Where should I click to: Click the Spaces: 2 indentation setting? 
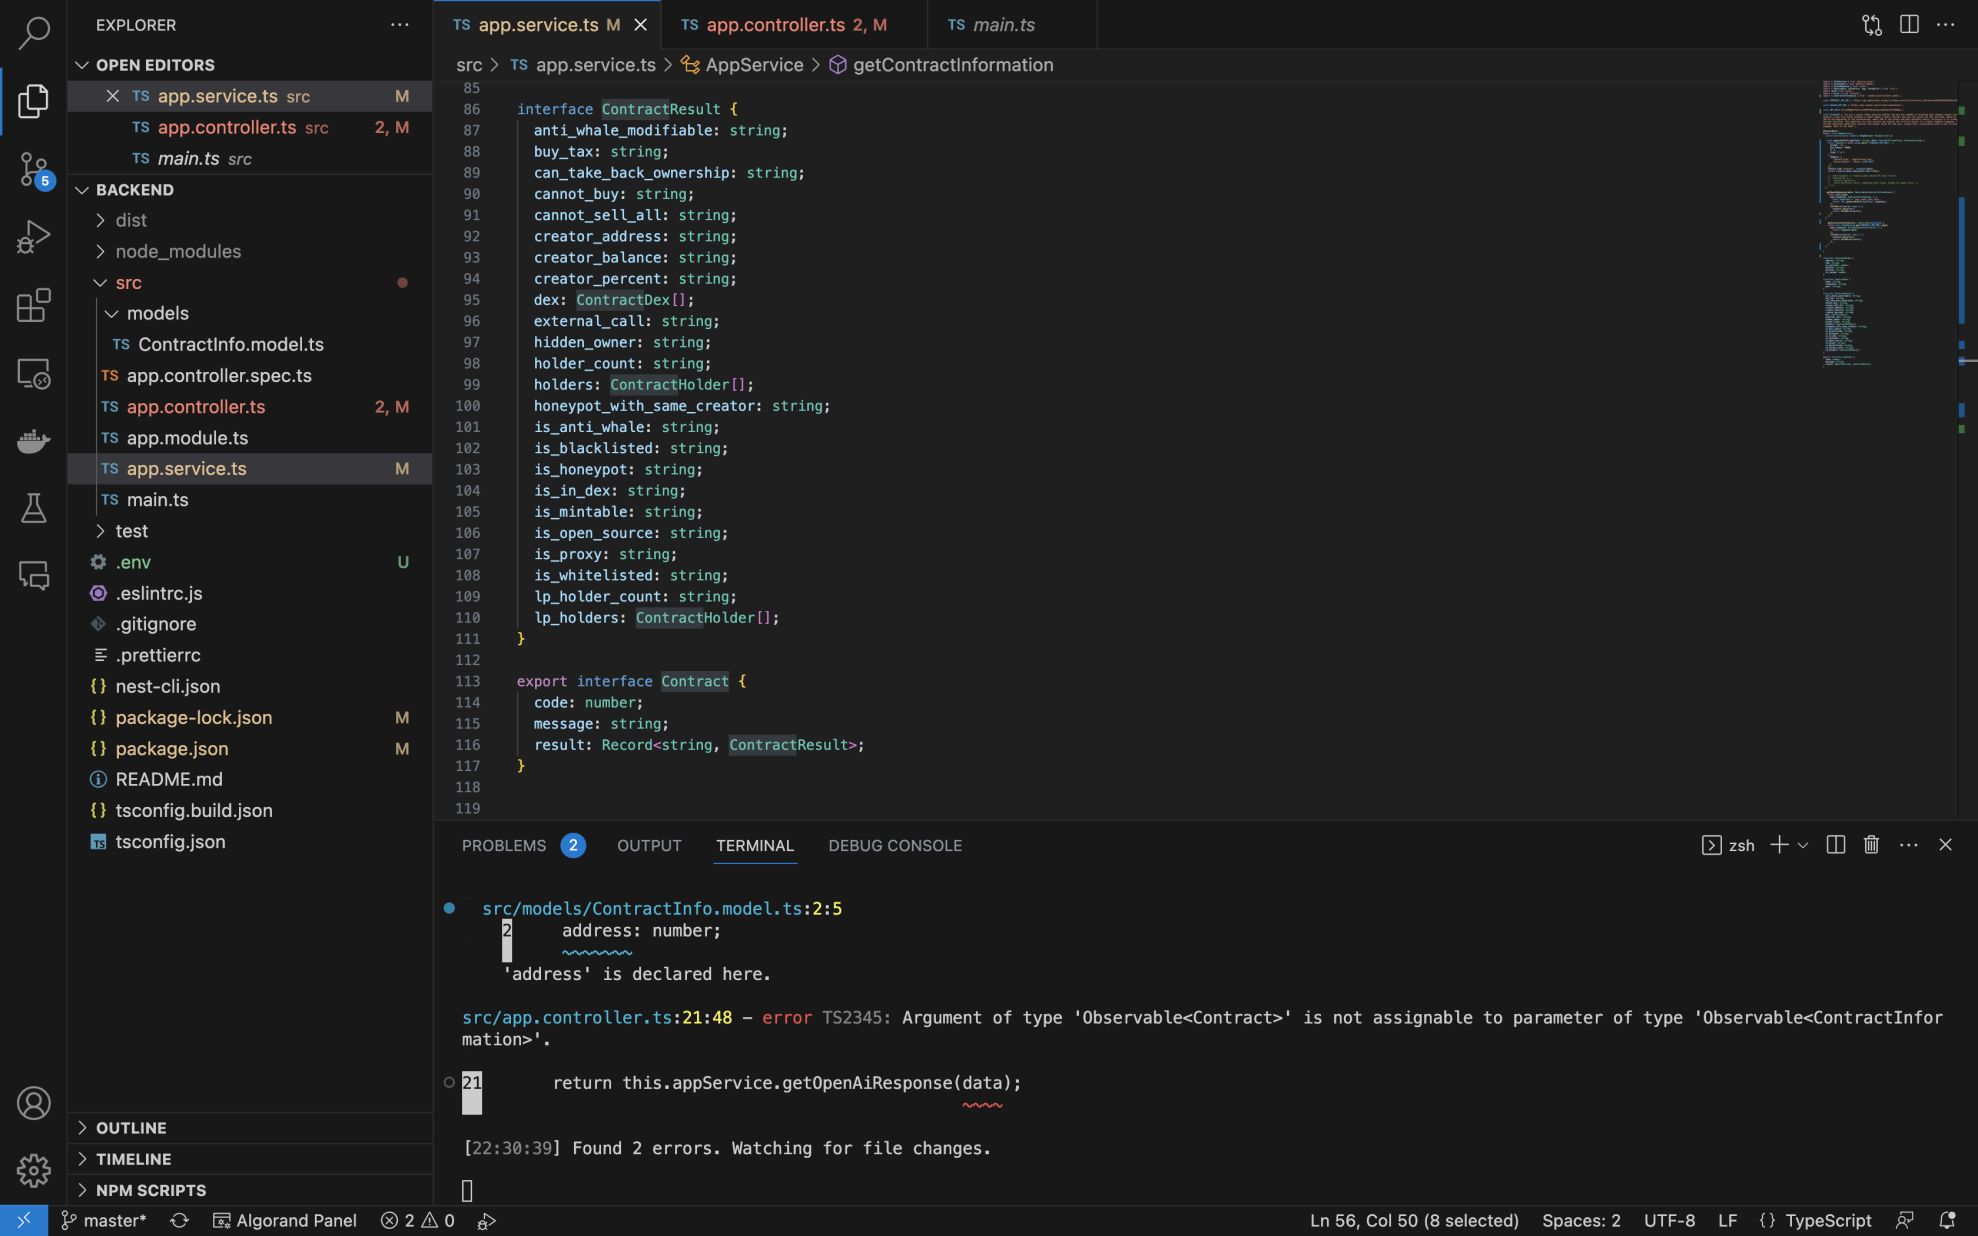1581,1221
